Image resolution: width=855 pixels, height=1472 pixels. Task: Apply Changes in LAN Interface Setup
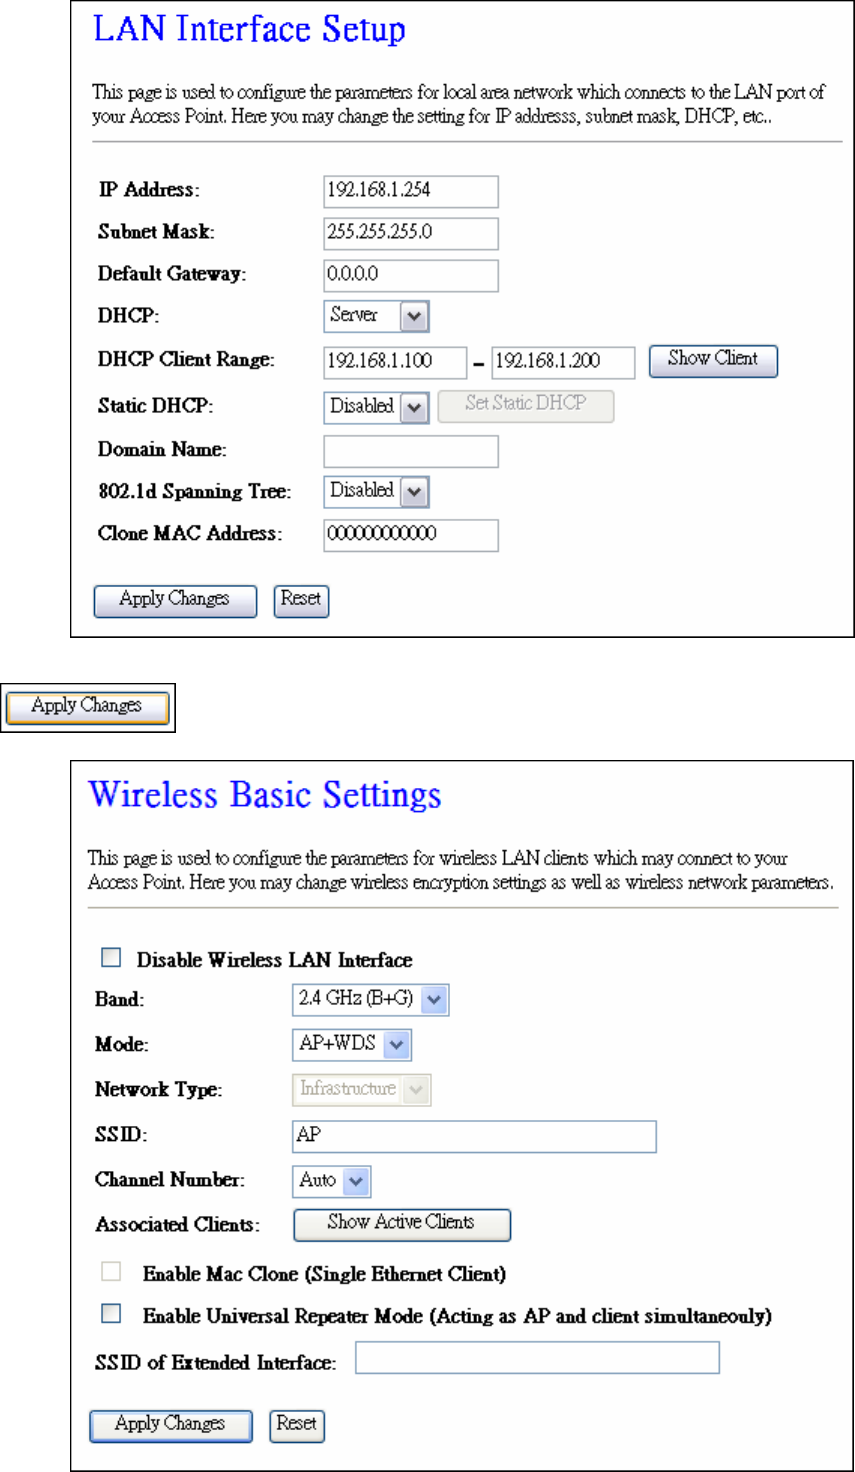pos(175,600)
